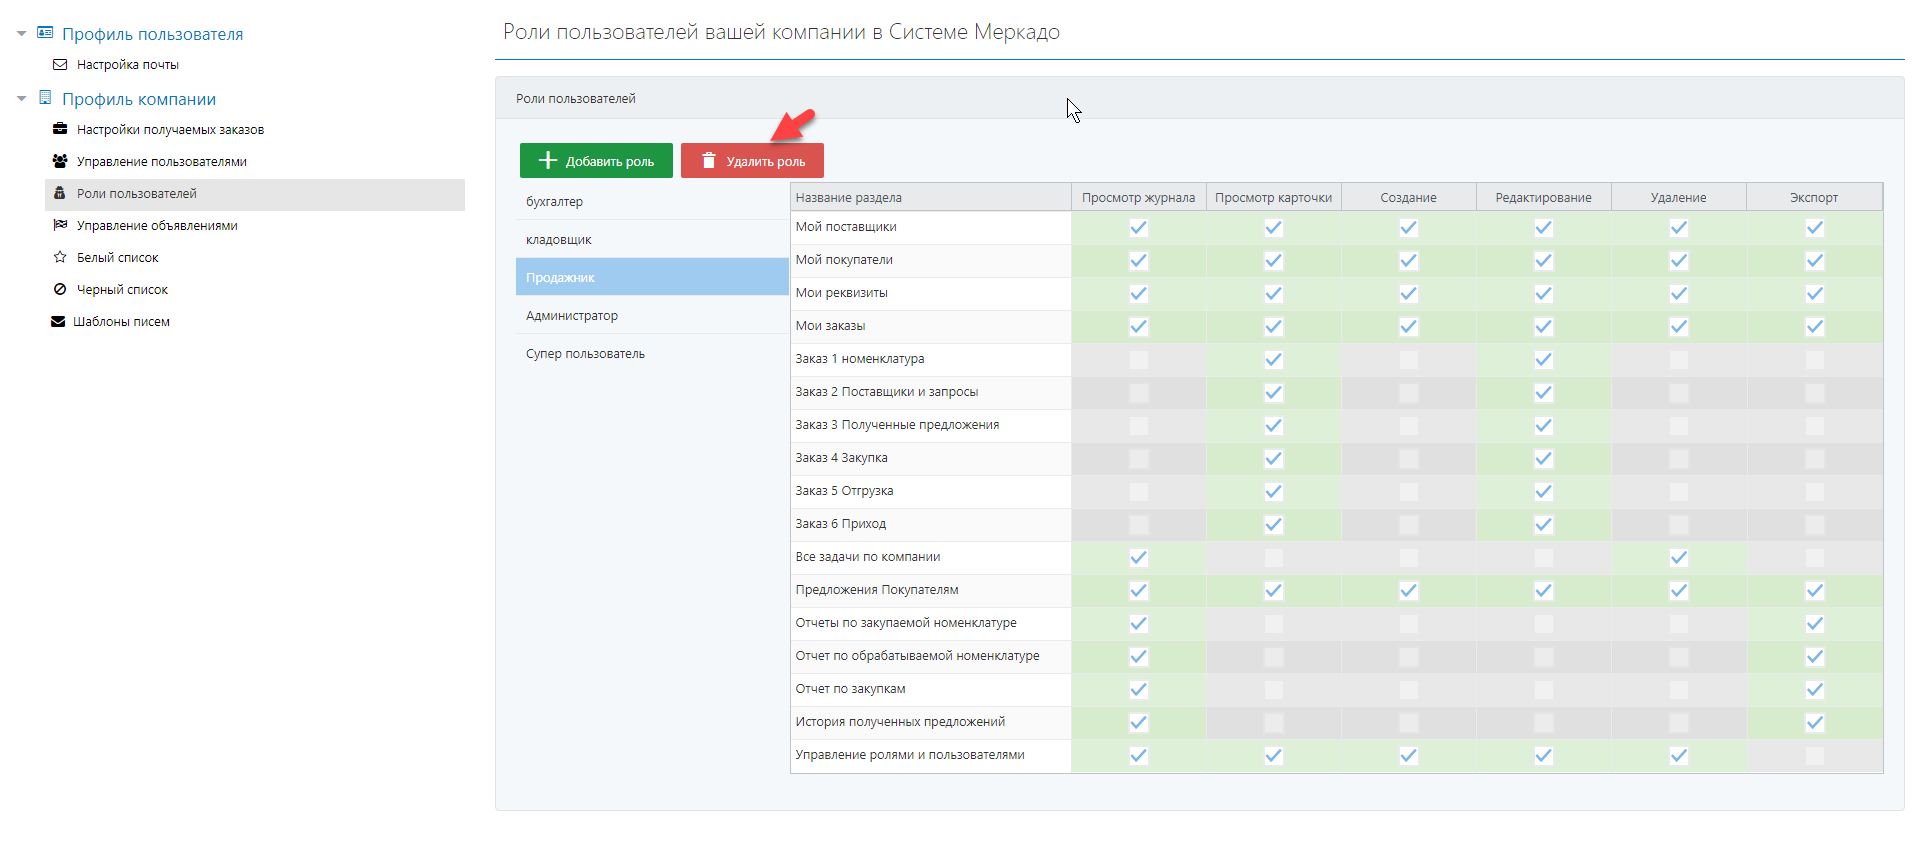Click the flag icon for Управление объявлениями

click(x=60, y=225)
